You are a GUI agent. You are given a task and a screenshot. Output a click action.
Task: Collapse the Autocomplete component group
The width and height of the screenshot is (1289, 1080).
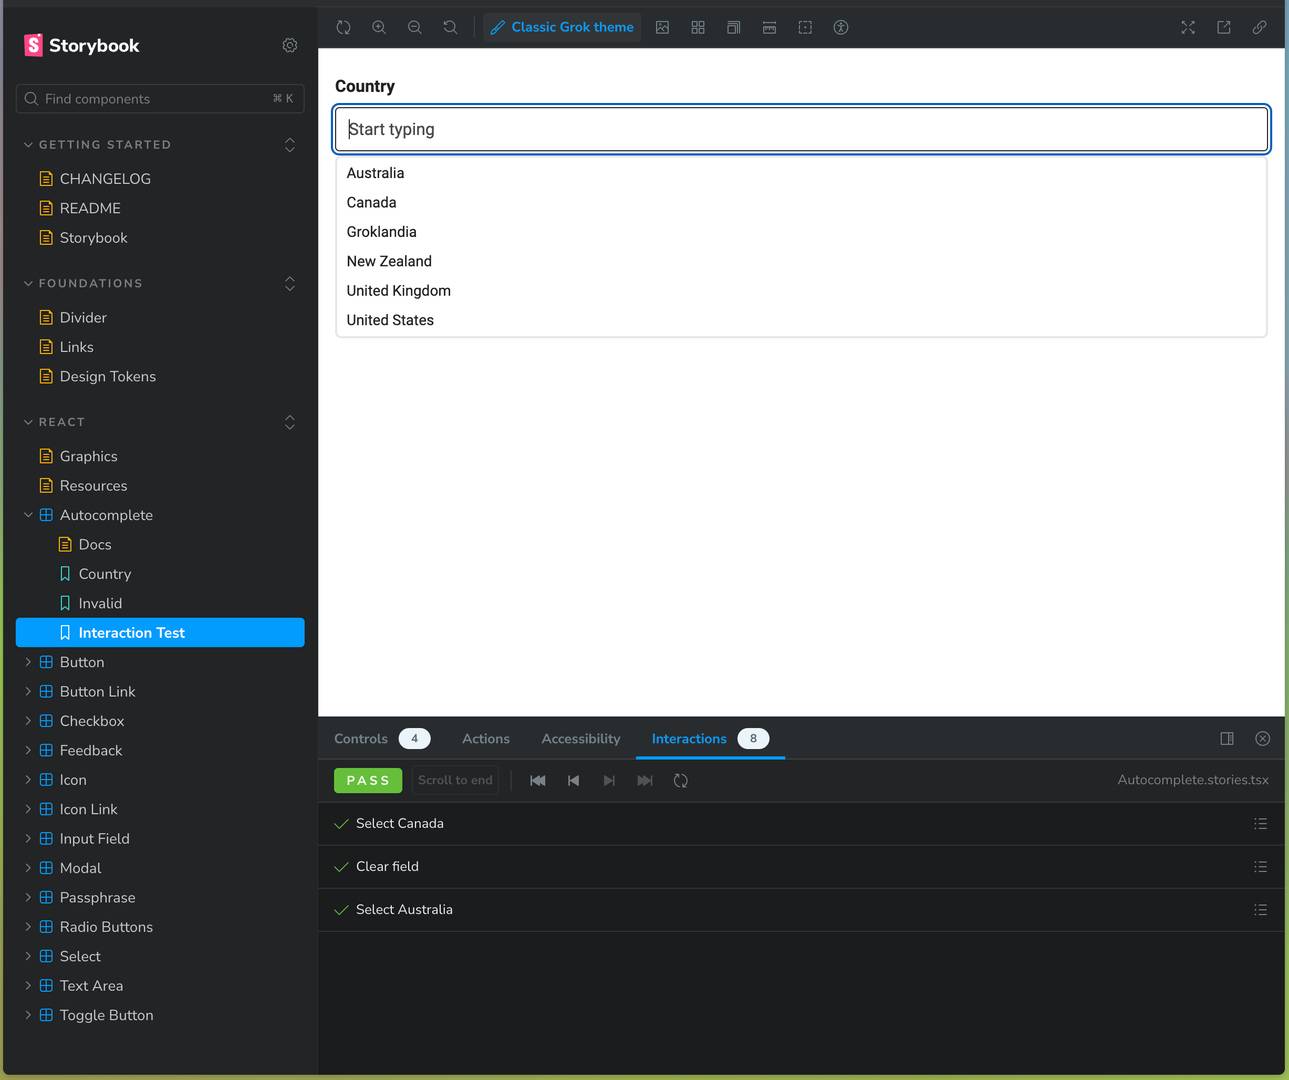28,515
